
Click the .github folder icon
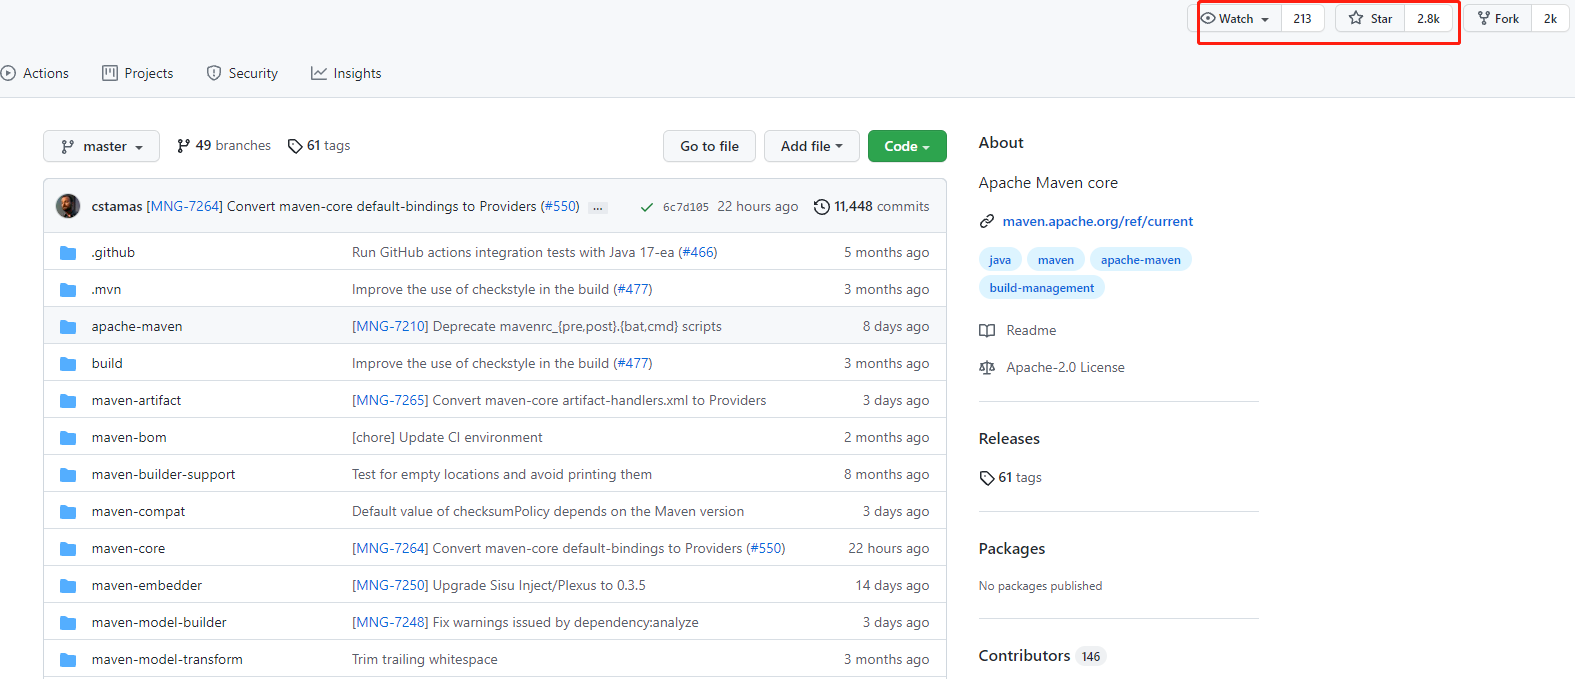point(68,253)
